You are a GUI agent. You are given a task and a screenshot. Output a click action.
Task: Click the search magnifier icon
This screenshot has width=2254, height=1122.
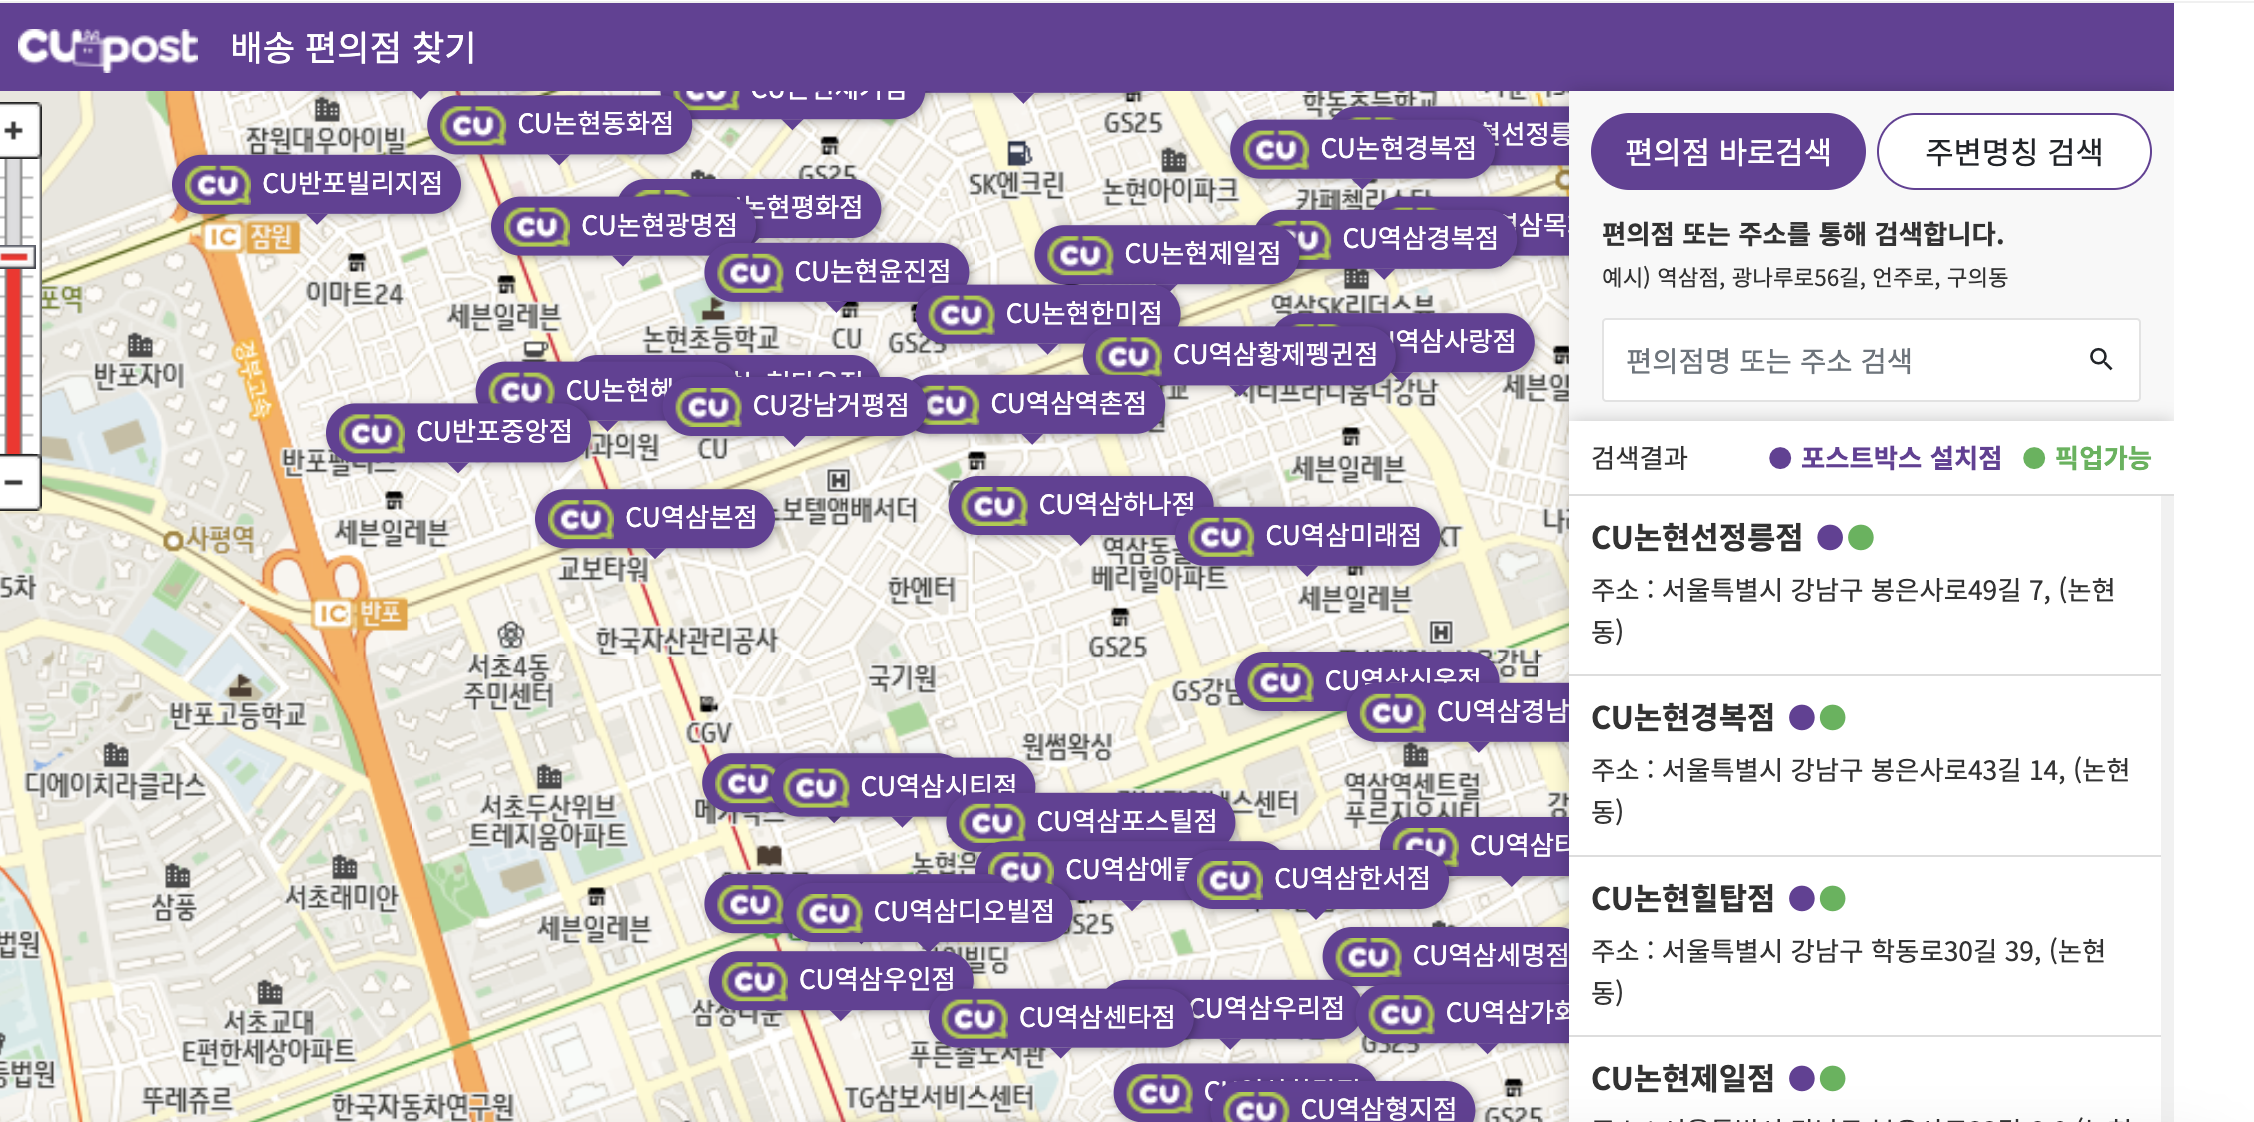point(2100,360)
